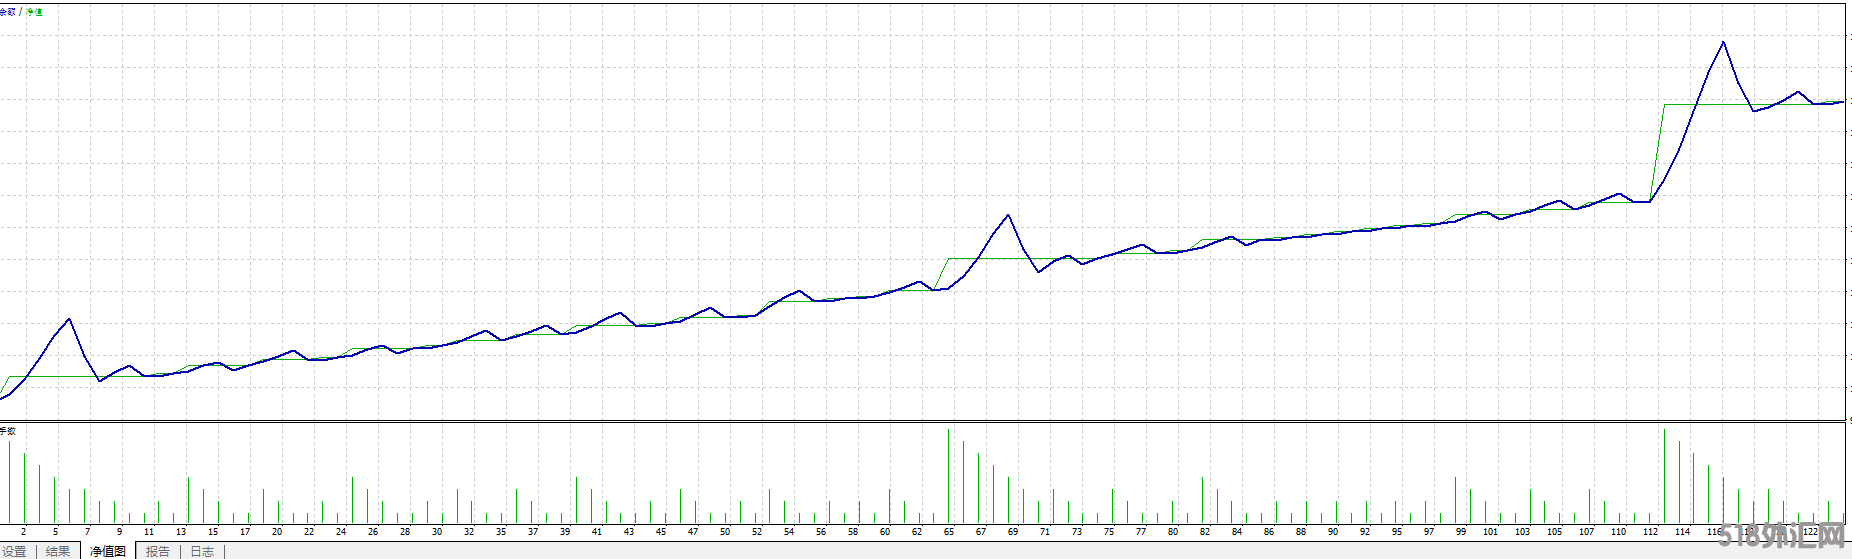Select the 净值图 tab
1852x559 pixels.
click(x=108, y=551)
